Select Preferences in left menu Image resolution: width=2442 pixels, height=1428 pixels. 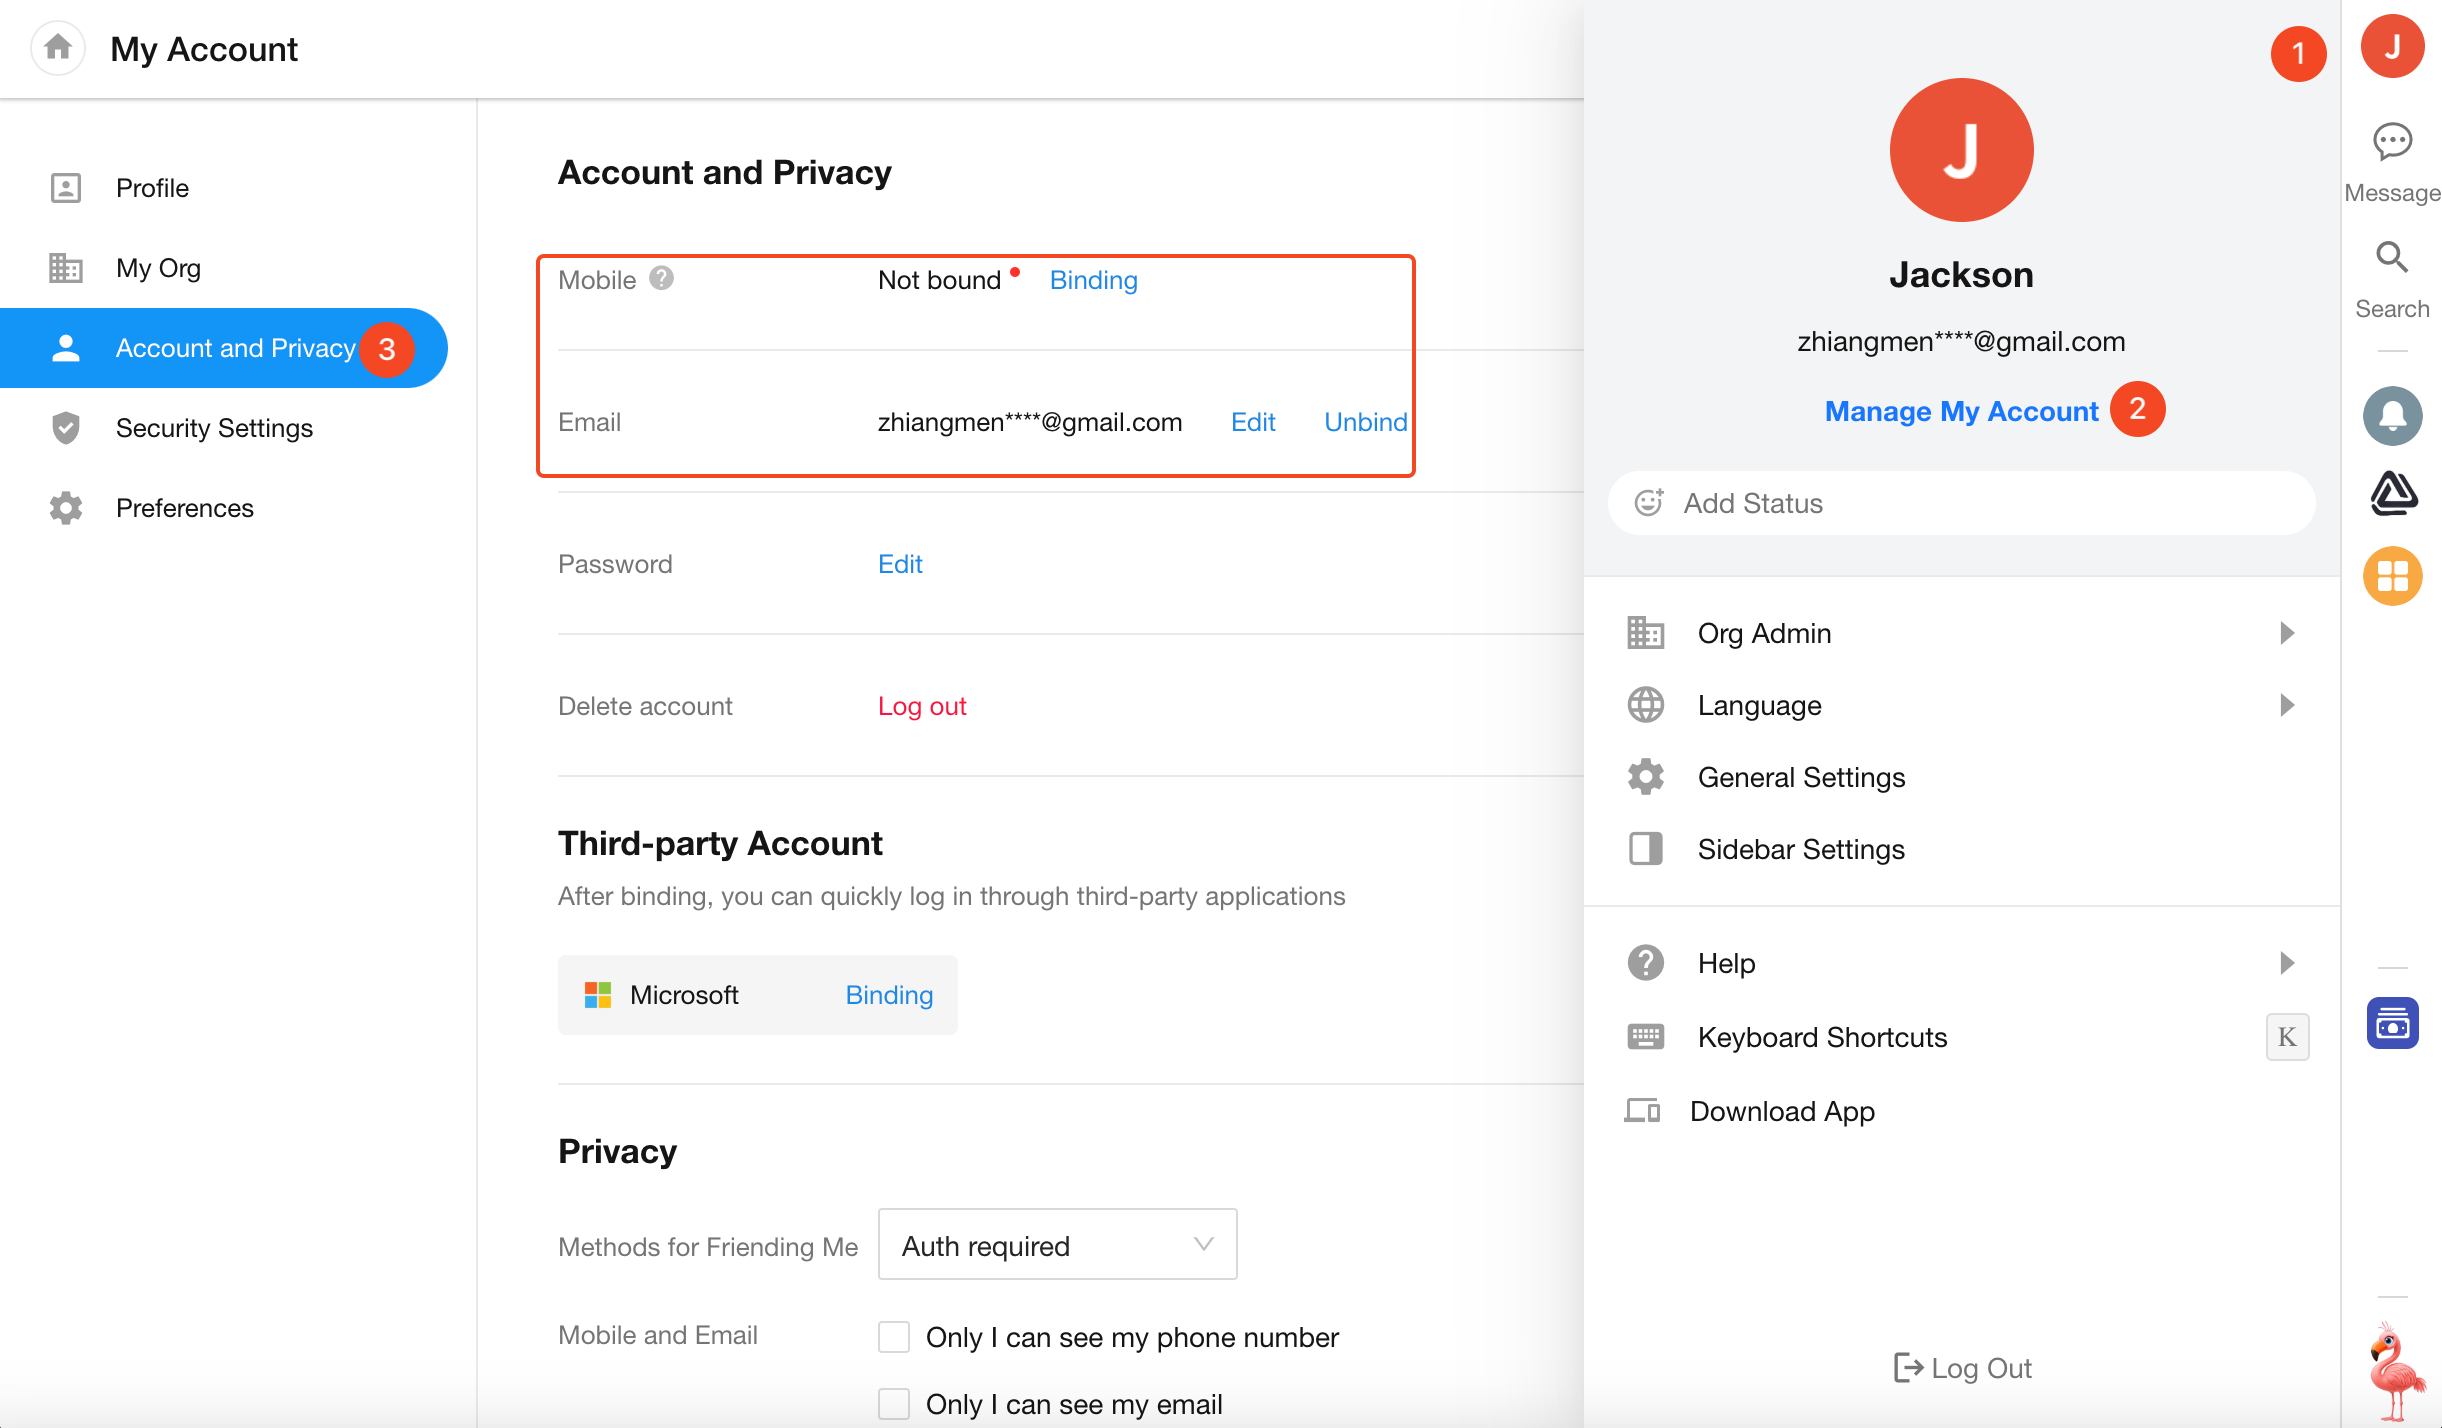click(x=184, y=508)
